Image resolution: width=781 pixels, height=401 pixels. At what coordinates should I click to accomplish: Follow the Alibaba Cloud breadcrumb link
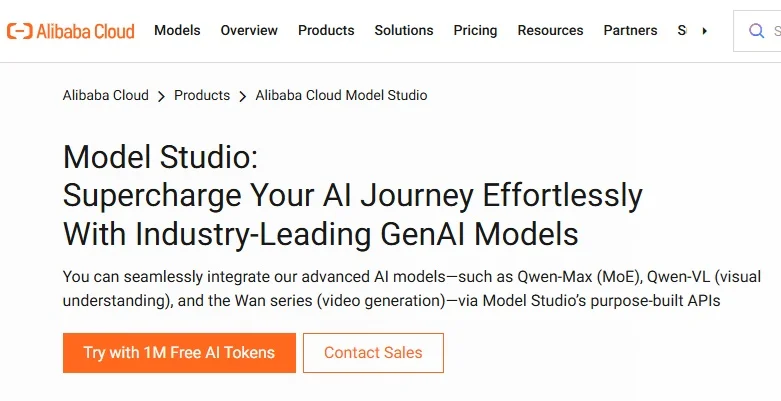[105, 96]
